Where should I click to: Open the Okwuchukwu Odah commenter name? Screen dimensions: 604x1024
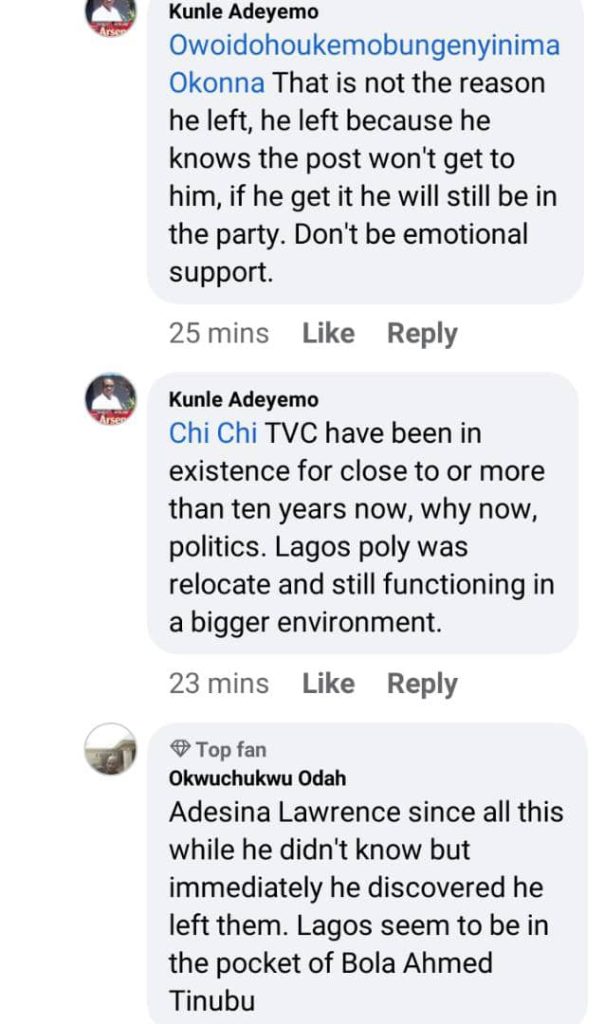258,778
